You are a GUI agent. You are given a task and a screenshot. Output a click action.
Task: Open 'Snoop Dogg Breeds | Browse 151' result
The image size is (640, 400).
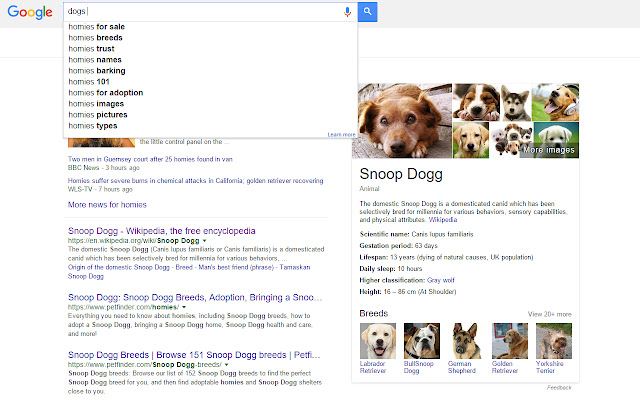click(194, 355)
